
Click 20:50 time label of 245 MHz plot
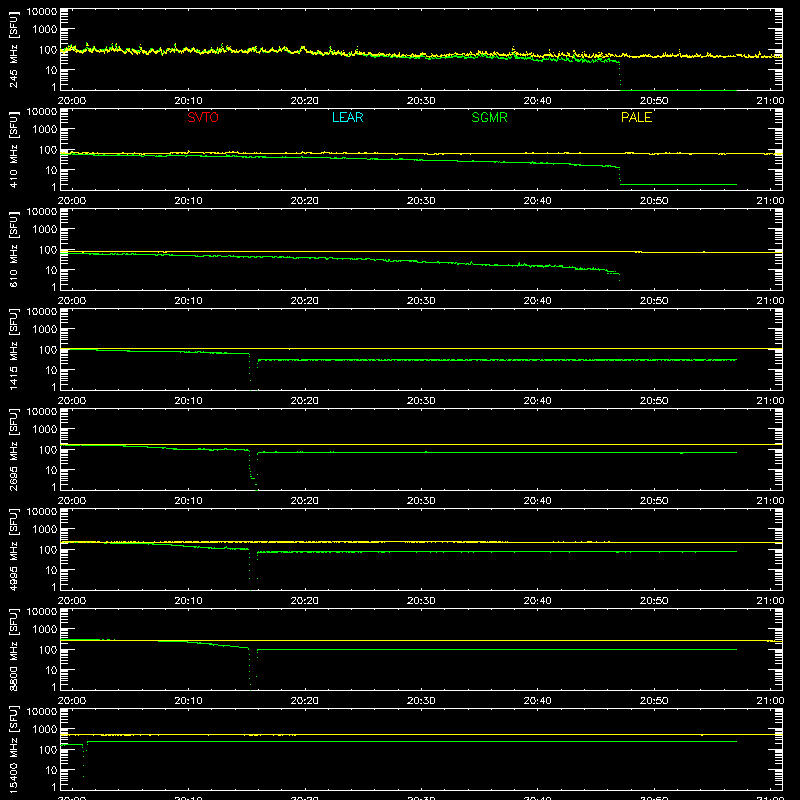[654, 101]
